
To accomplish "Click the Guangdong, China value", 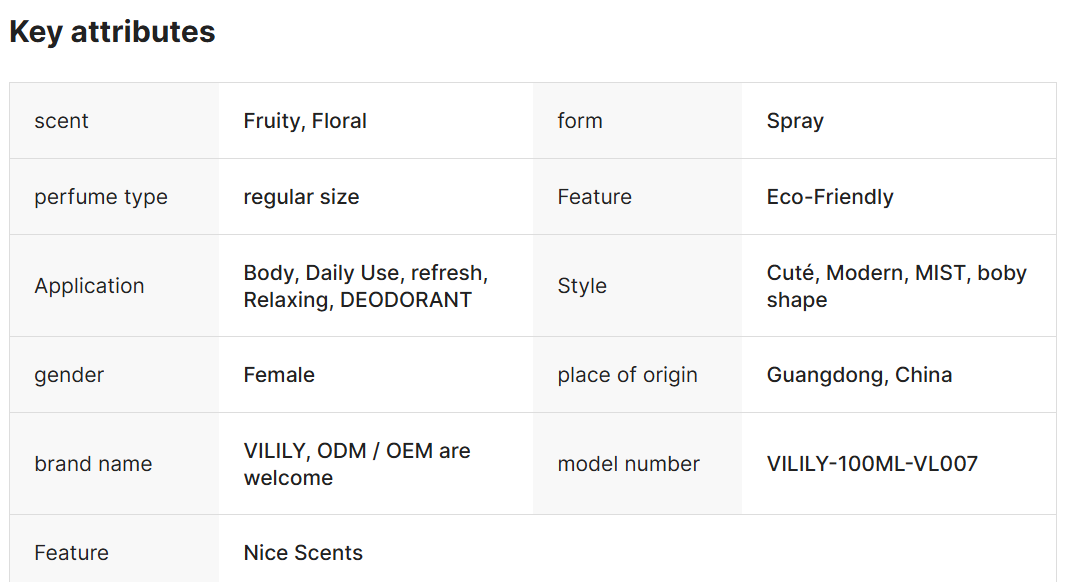I will (859, 375).
